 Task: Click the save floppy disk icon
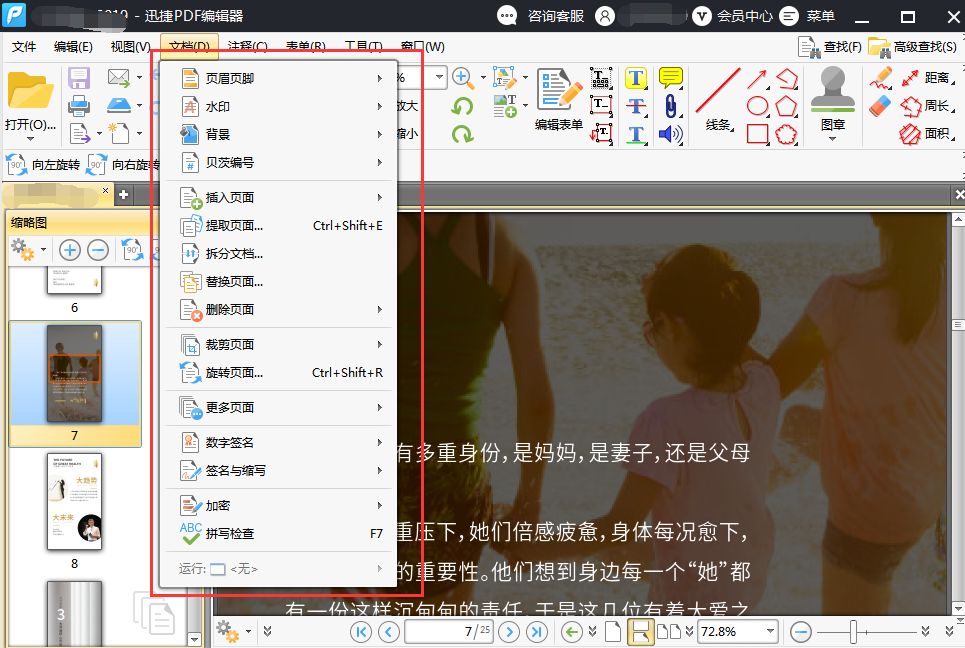(79, 78)
